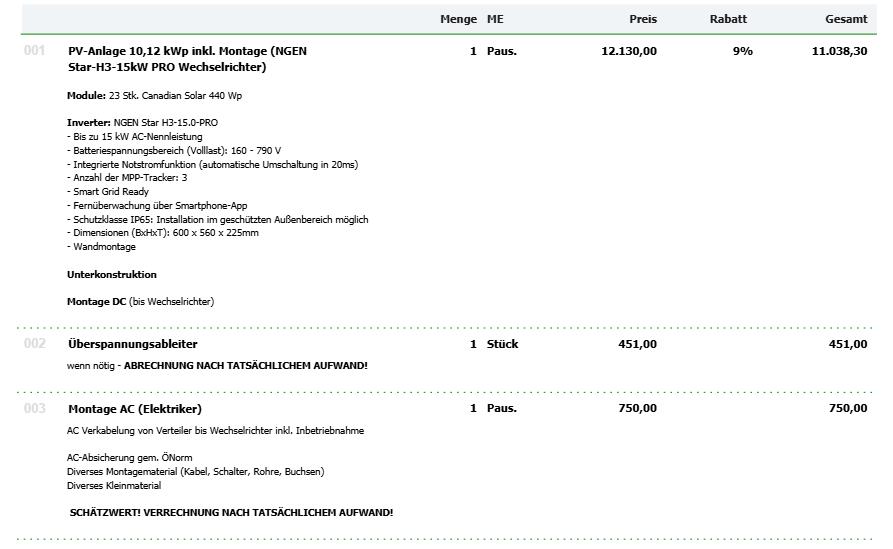Click the 9% discount value
This screenshot has width=893, height=549.
(742, 51)
